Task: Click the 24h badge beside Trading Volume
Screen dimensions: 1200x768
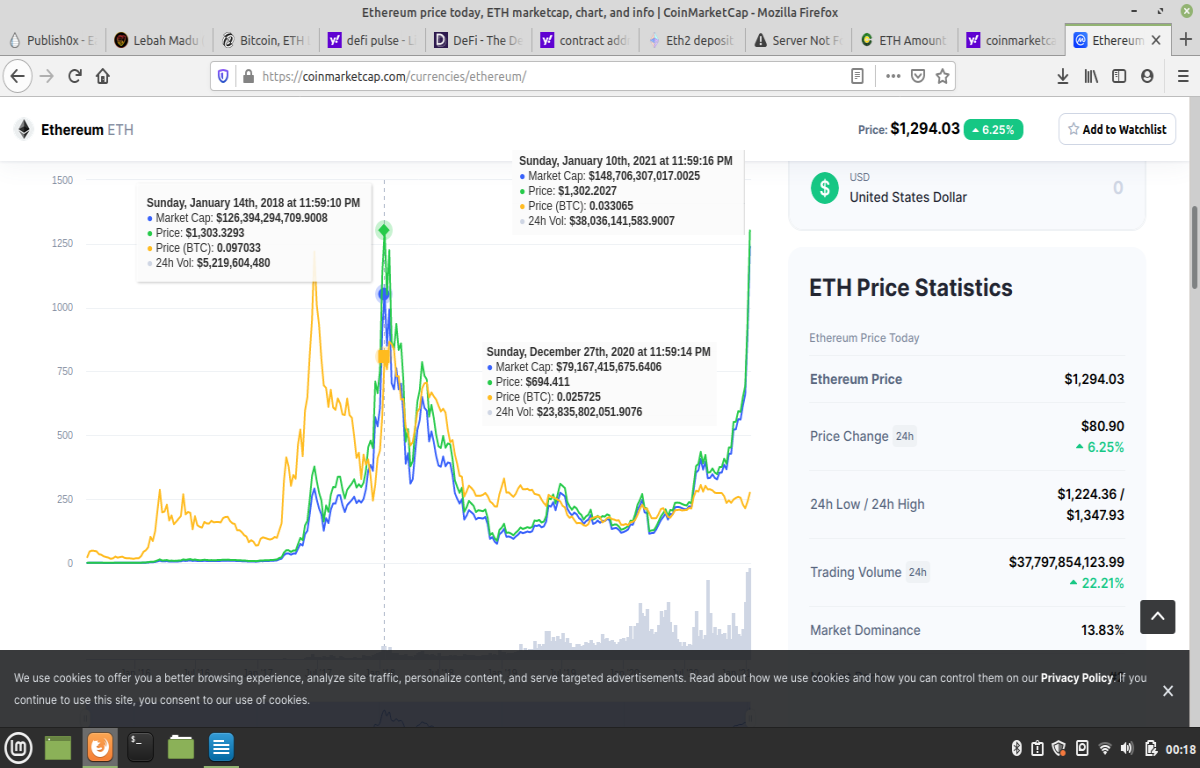Action: (918, 572)
